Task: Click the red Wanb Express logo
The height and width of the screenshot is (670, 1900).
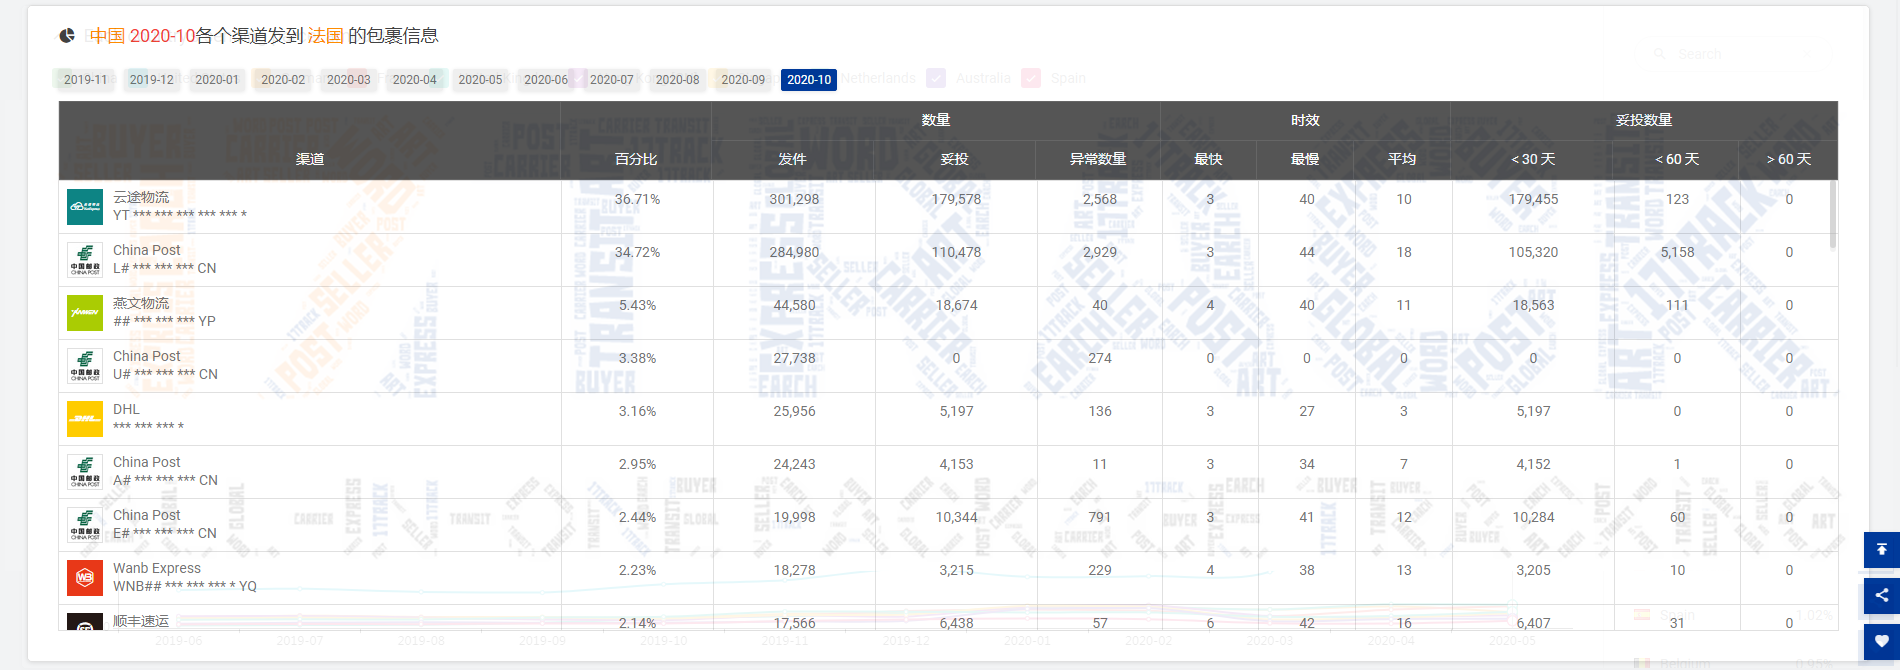Action: point(85,578)
